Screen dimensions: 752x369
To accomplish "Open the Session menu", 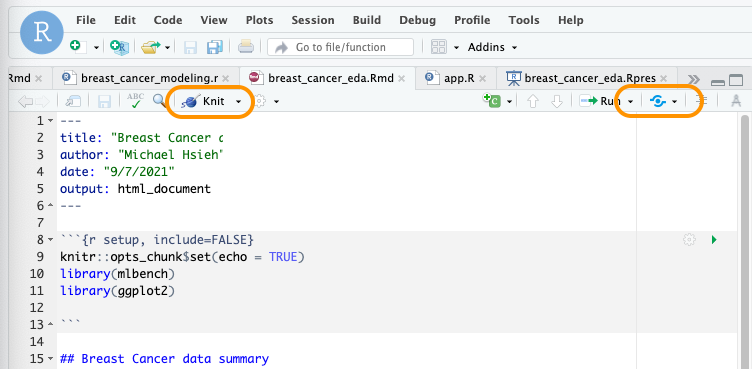I will pos(313,20).
